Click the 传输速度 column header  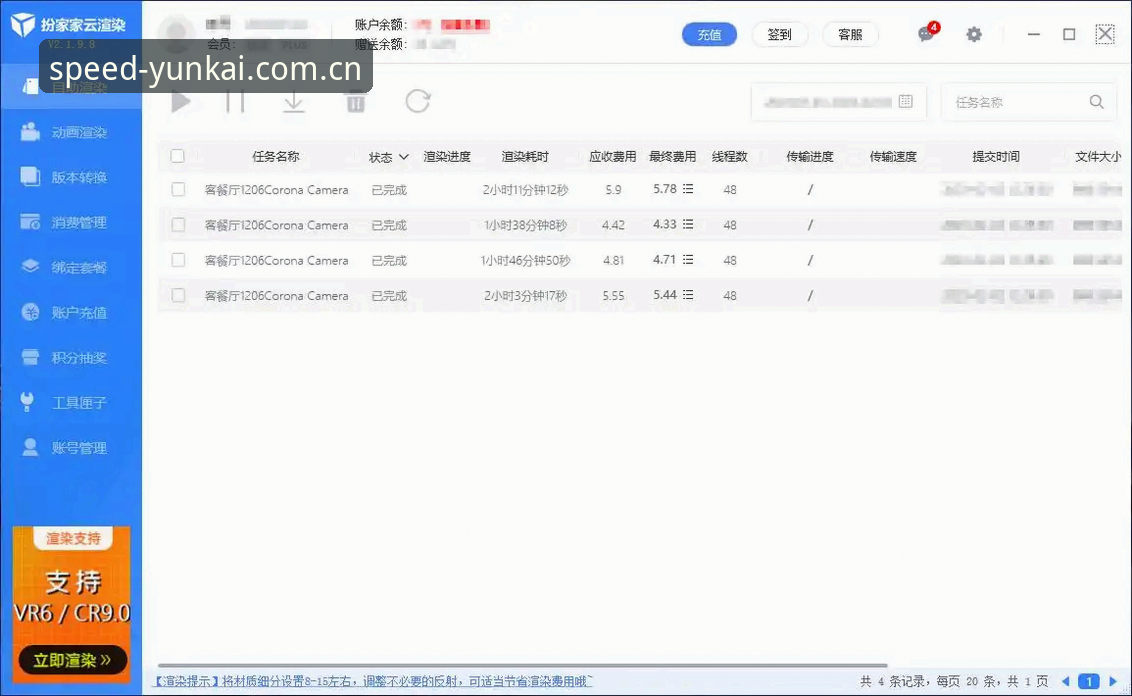pos(893,157)
